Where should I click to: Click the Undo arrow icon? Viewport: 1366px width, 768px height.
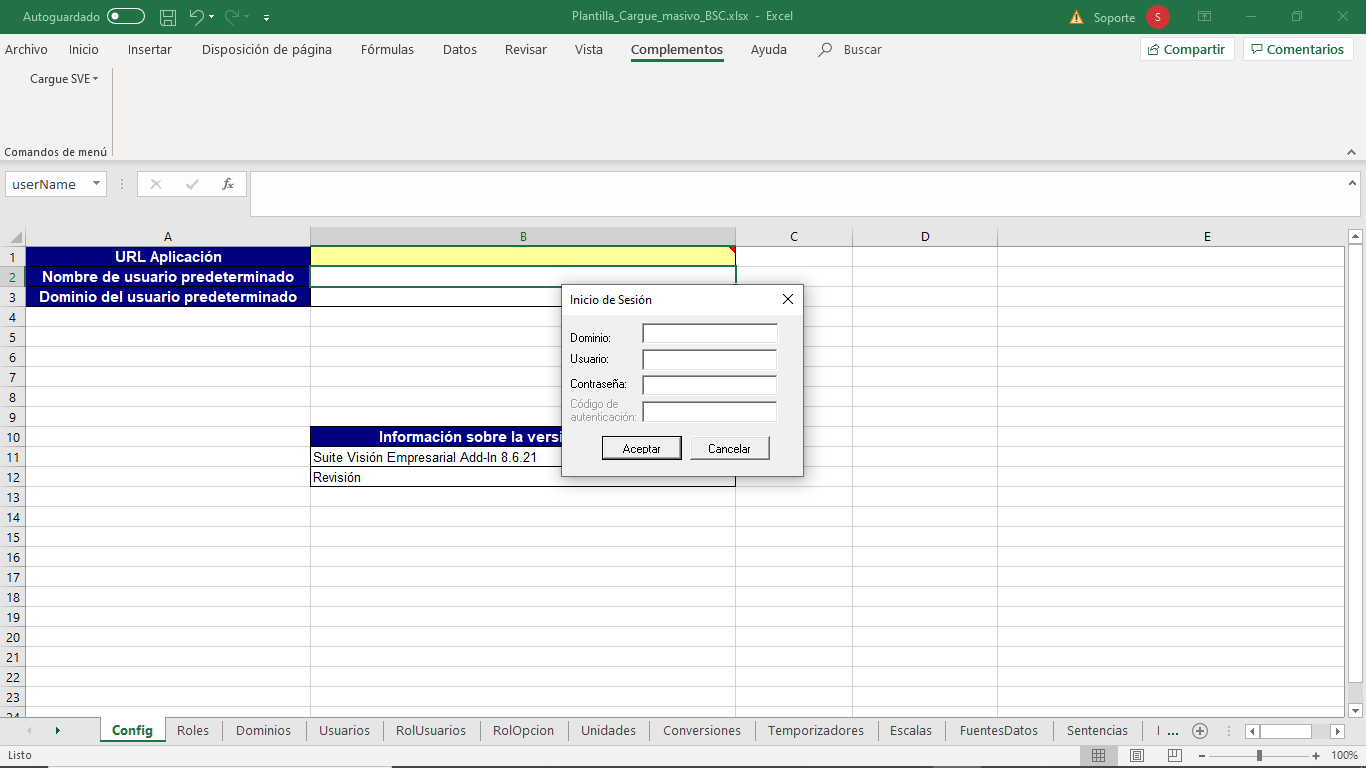point(197,17)
